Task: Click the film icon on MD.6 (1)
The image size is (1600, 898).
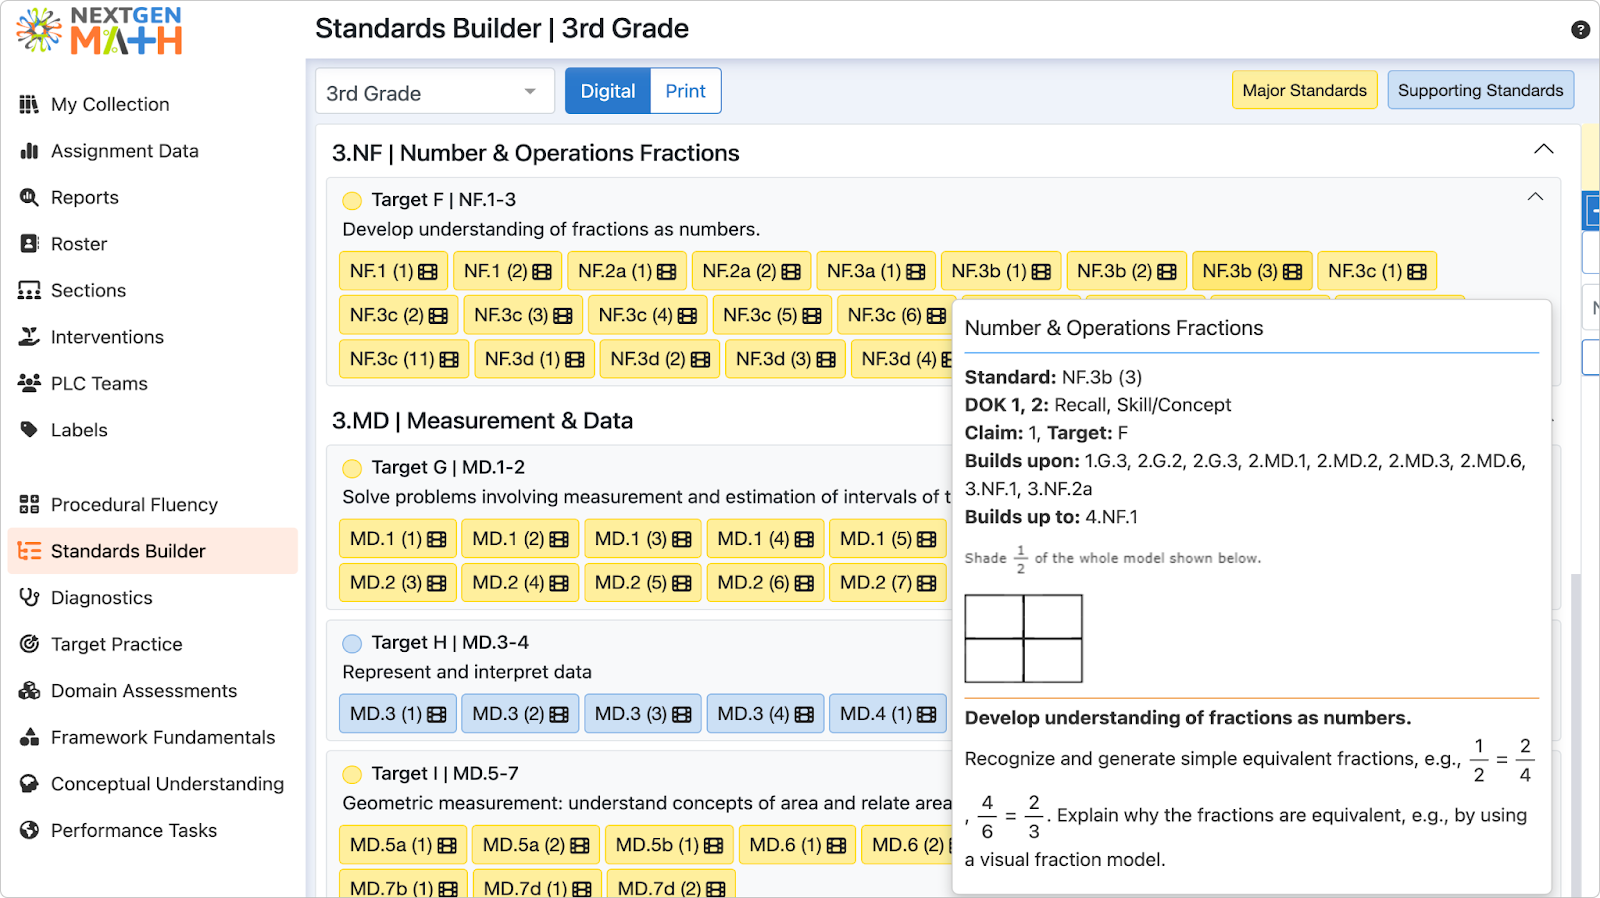Action: 837,846
